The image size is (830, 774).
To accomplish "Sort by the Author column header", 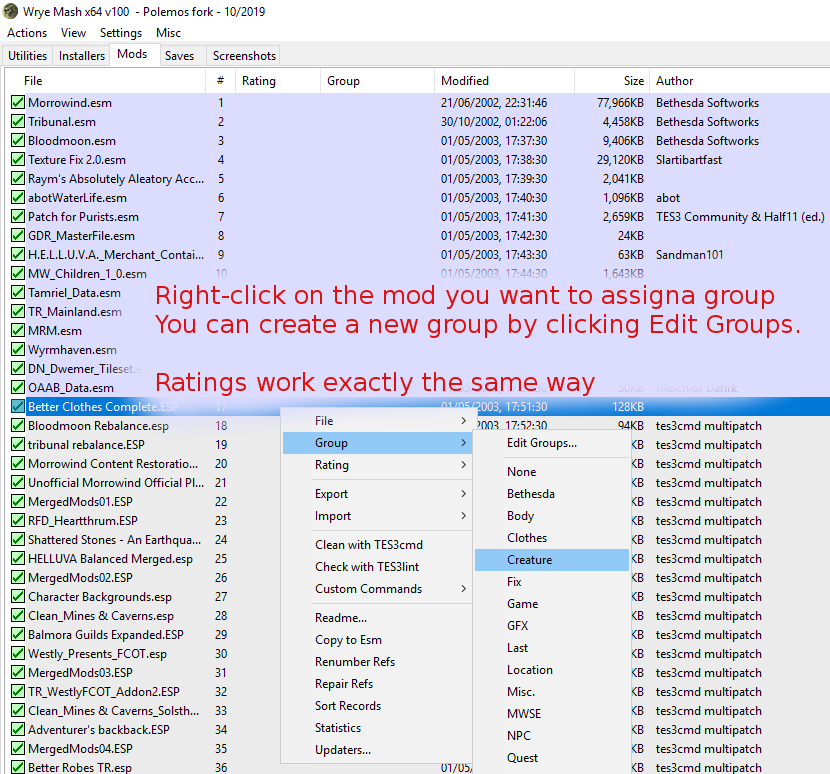I will (x=739, y=81).
